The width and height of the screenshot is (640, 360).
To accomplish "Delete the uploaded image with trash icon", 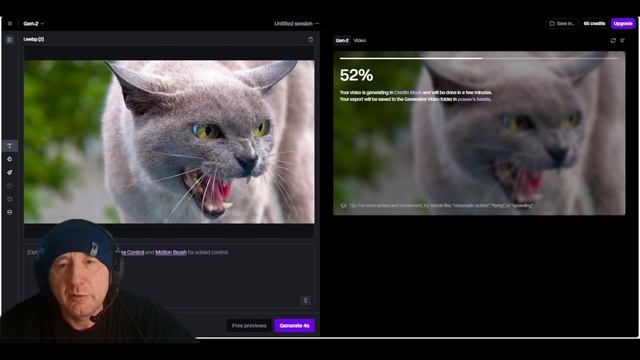I will [311, 40].
